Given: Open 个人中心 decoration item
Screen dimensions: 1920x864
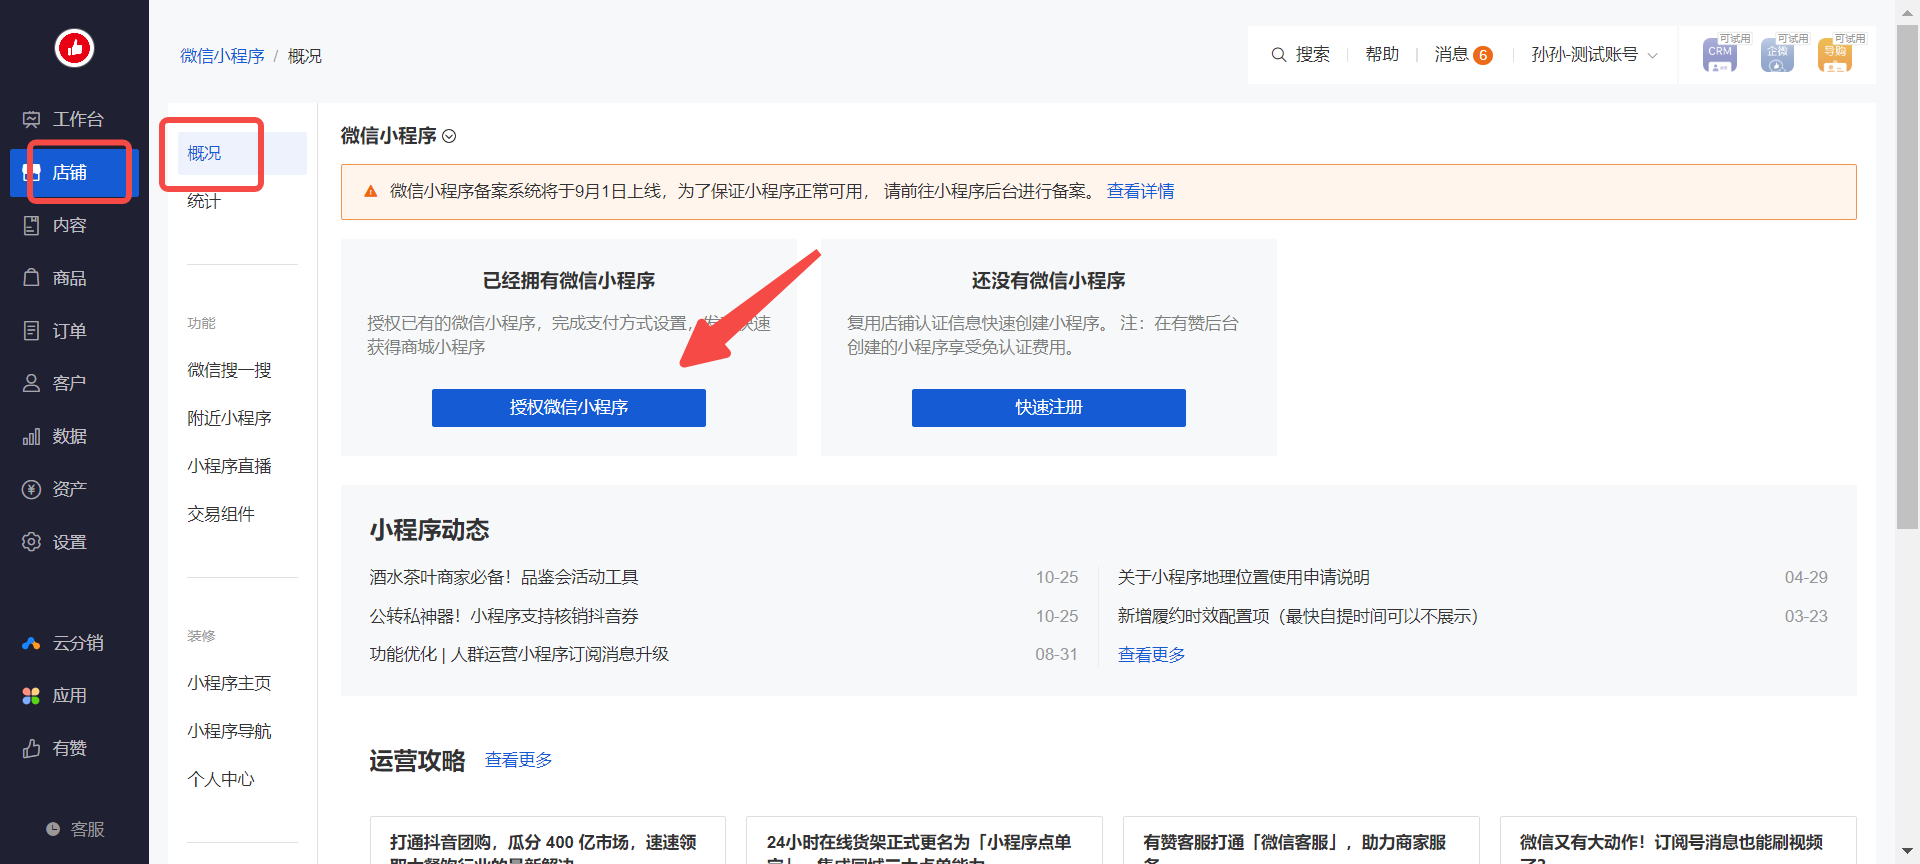Looking at the screenshot, I should tap(221, 779).
